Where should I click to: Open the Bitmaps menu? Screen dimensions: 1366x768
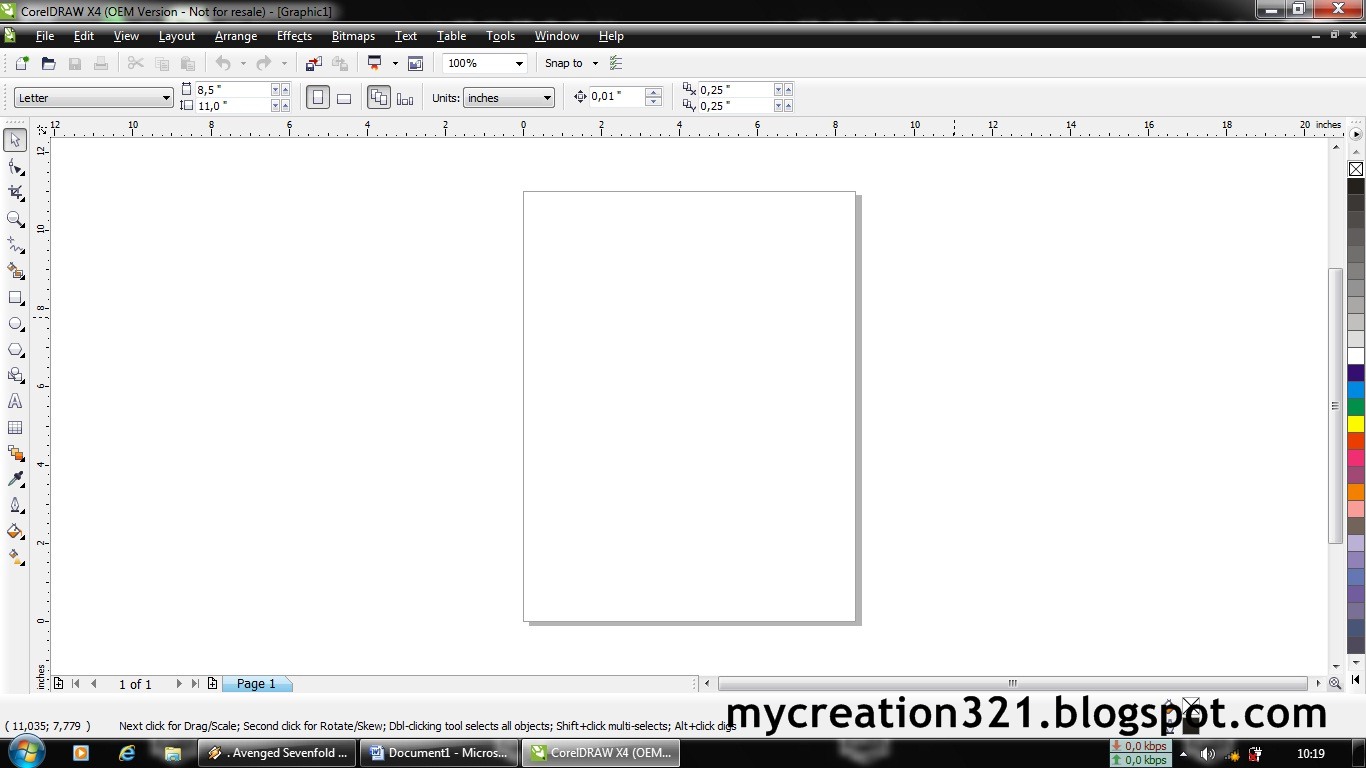pyautogui.click(x=353, y=36)
